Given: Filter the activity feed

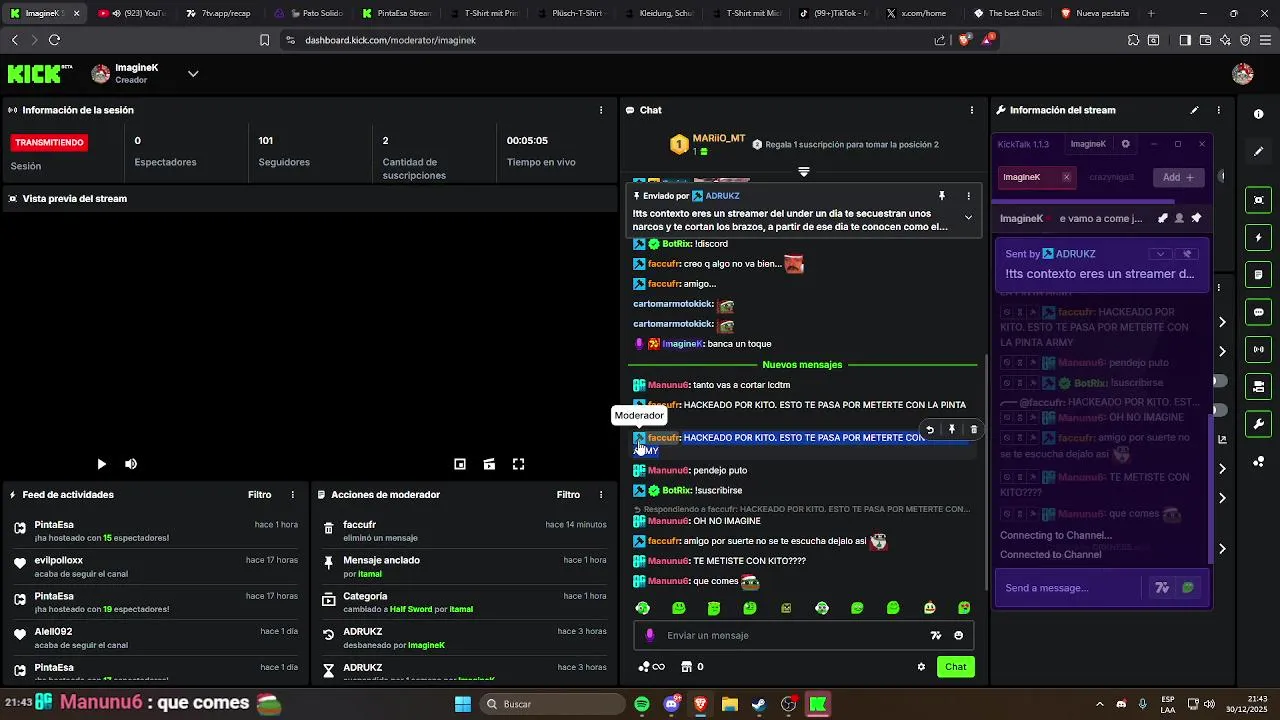Looking at the screenshot, I should click(x=259, y=495).
